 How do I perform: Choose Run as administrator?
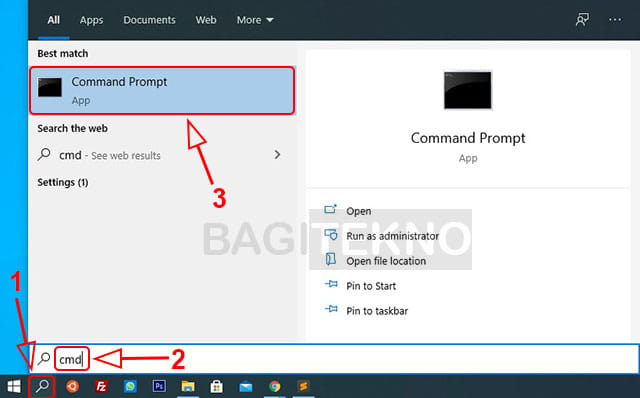[393, 236]
